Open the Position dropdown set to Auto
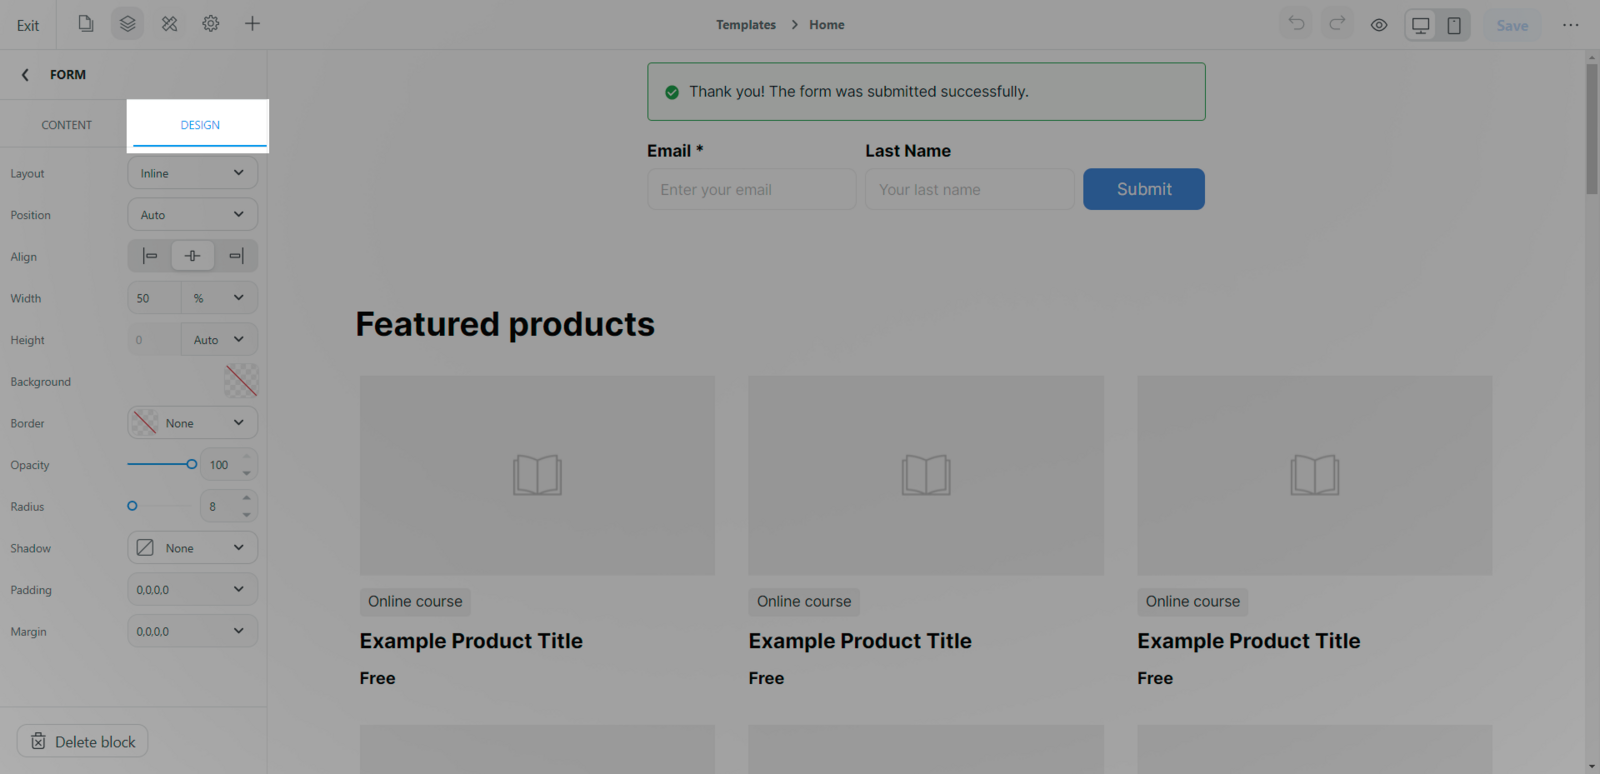 click(192, 215)
